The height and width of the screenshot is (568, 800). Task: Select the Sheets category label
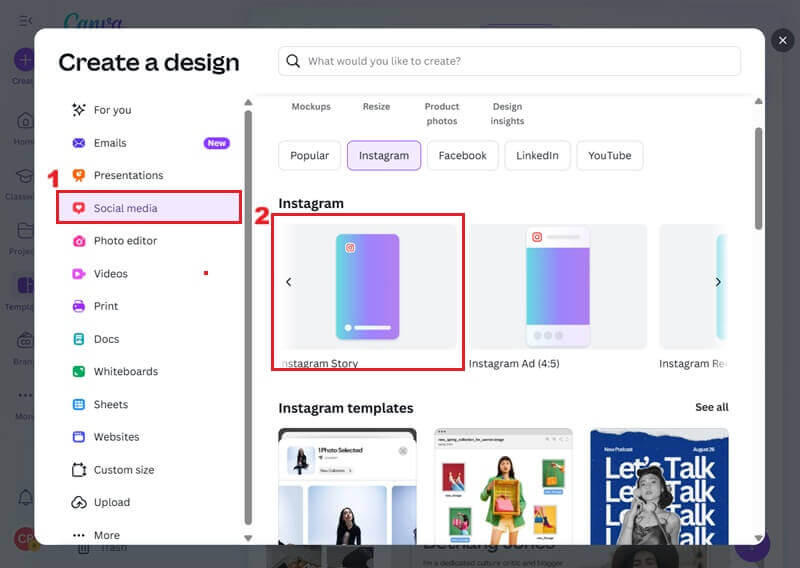pos(111,404)
